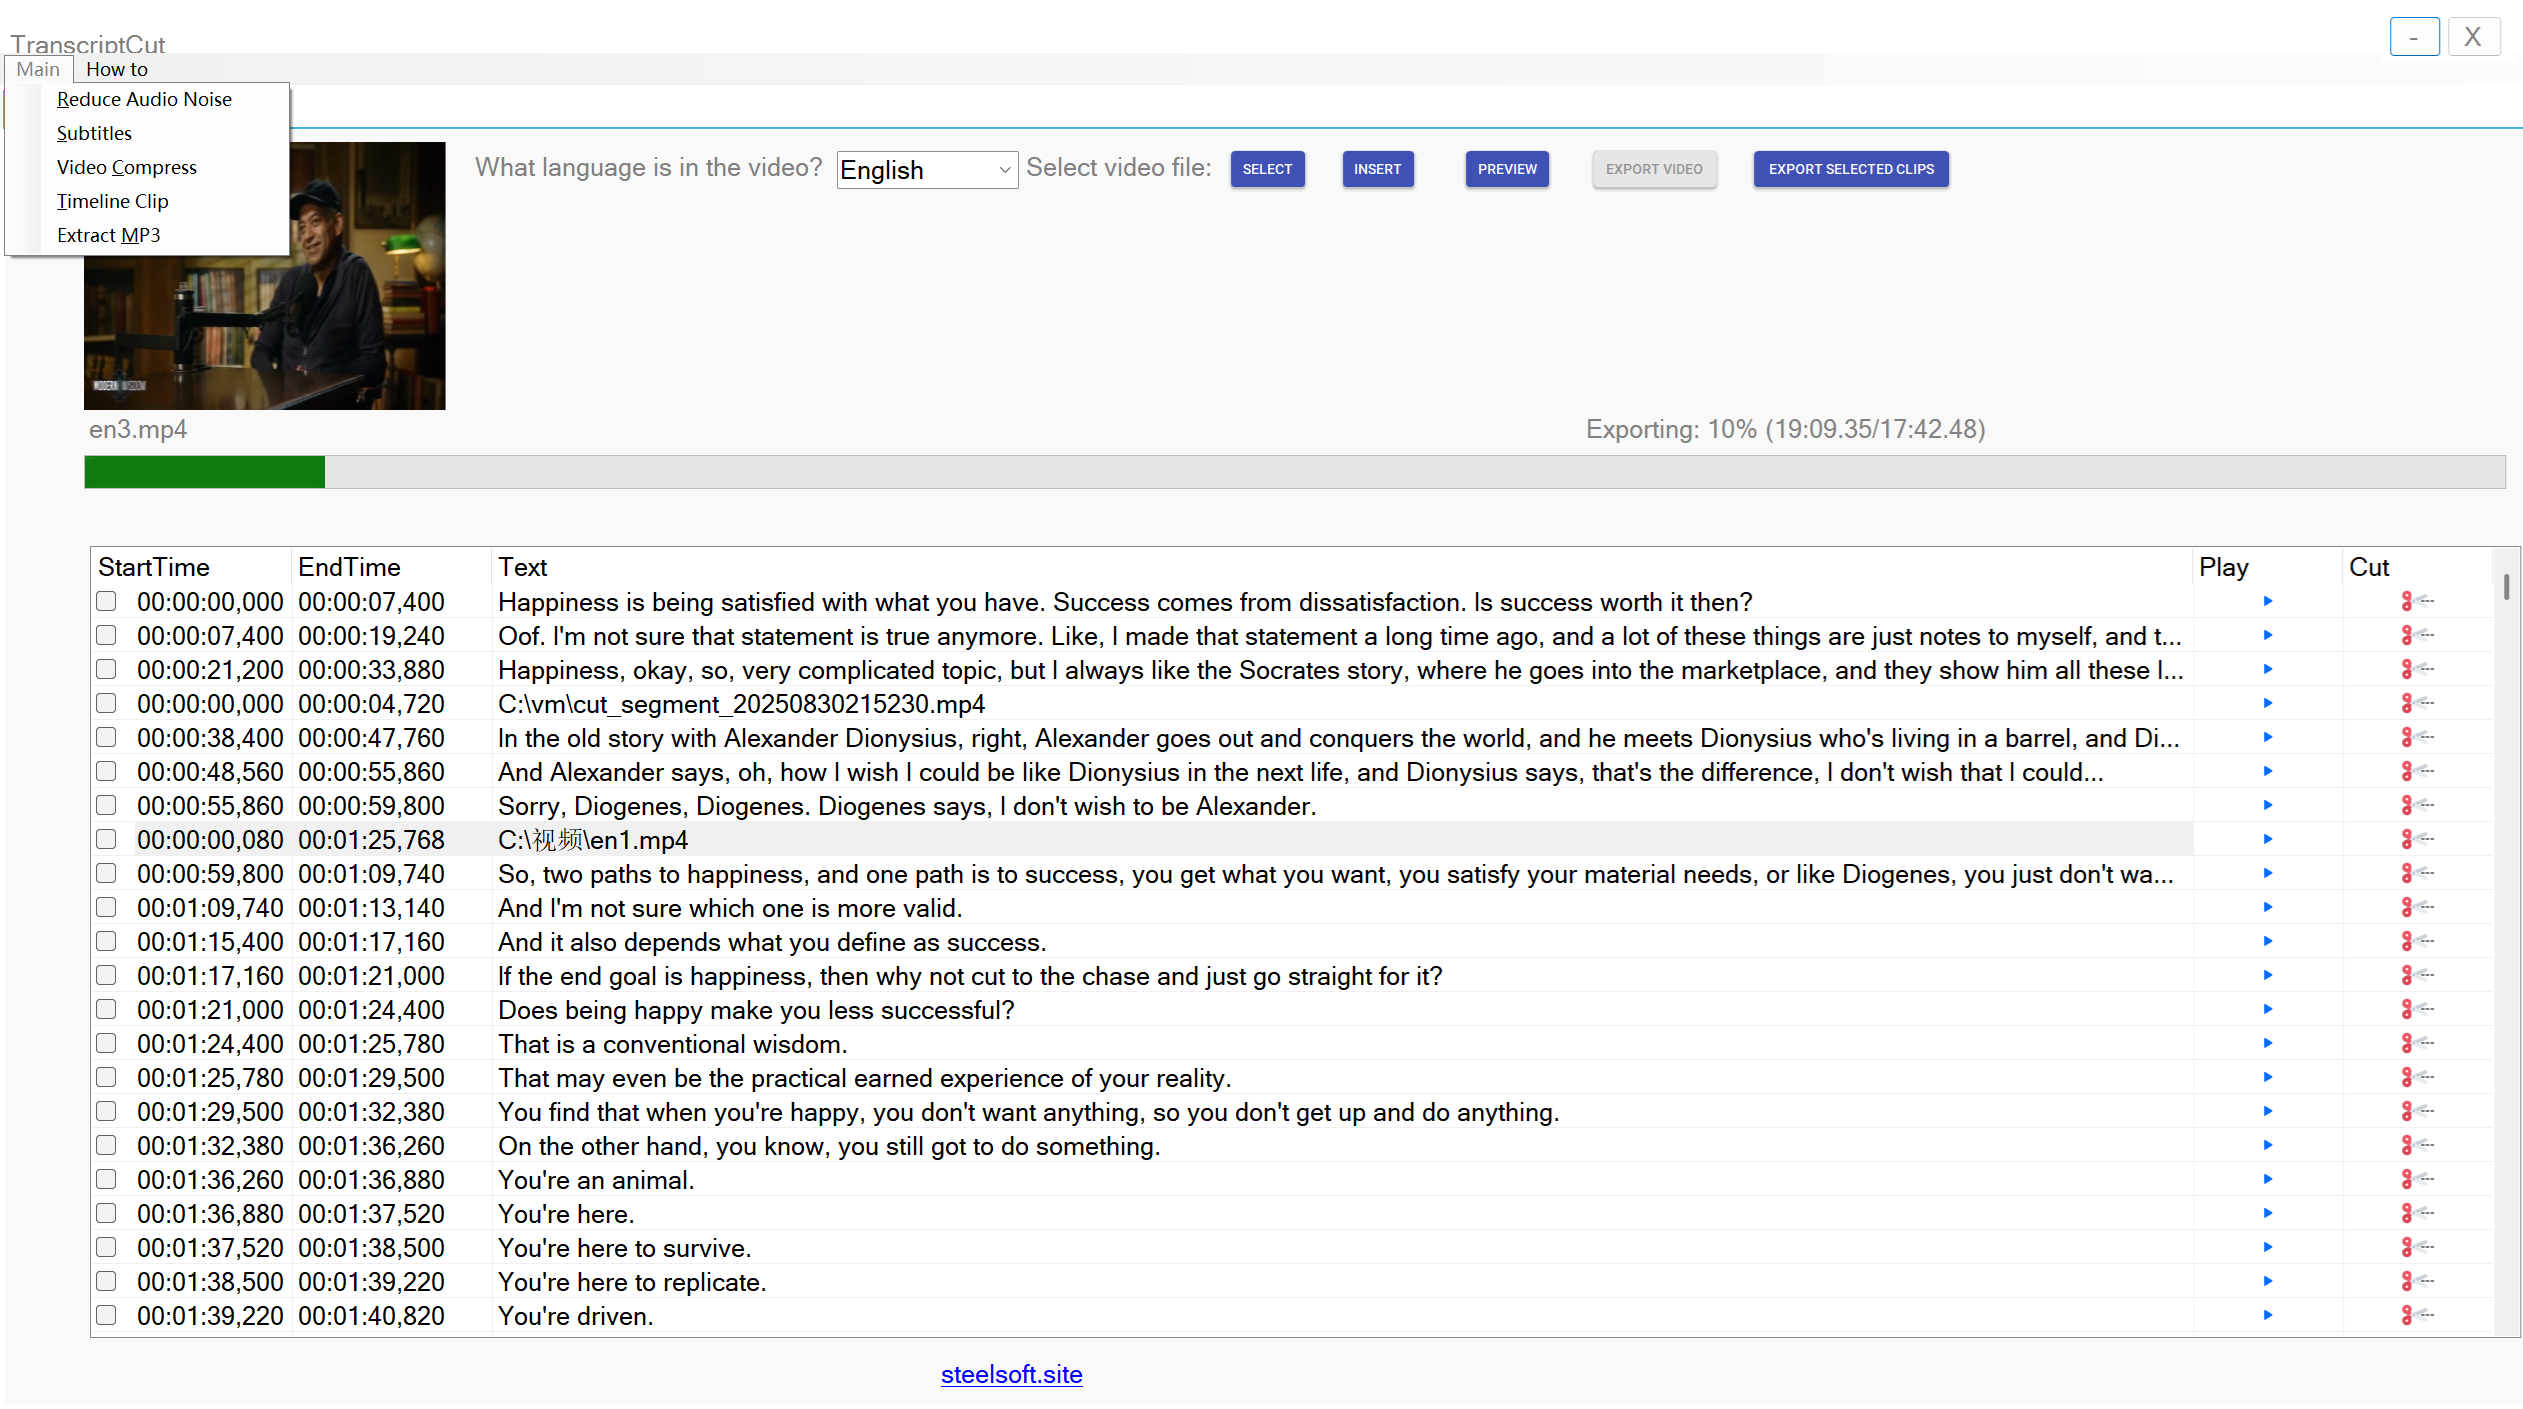Cut 'And it also depends what you define' row
2523x1409 pixels.
coord(2417,941)
